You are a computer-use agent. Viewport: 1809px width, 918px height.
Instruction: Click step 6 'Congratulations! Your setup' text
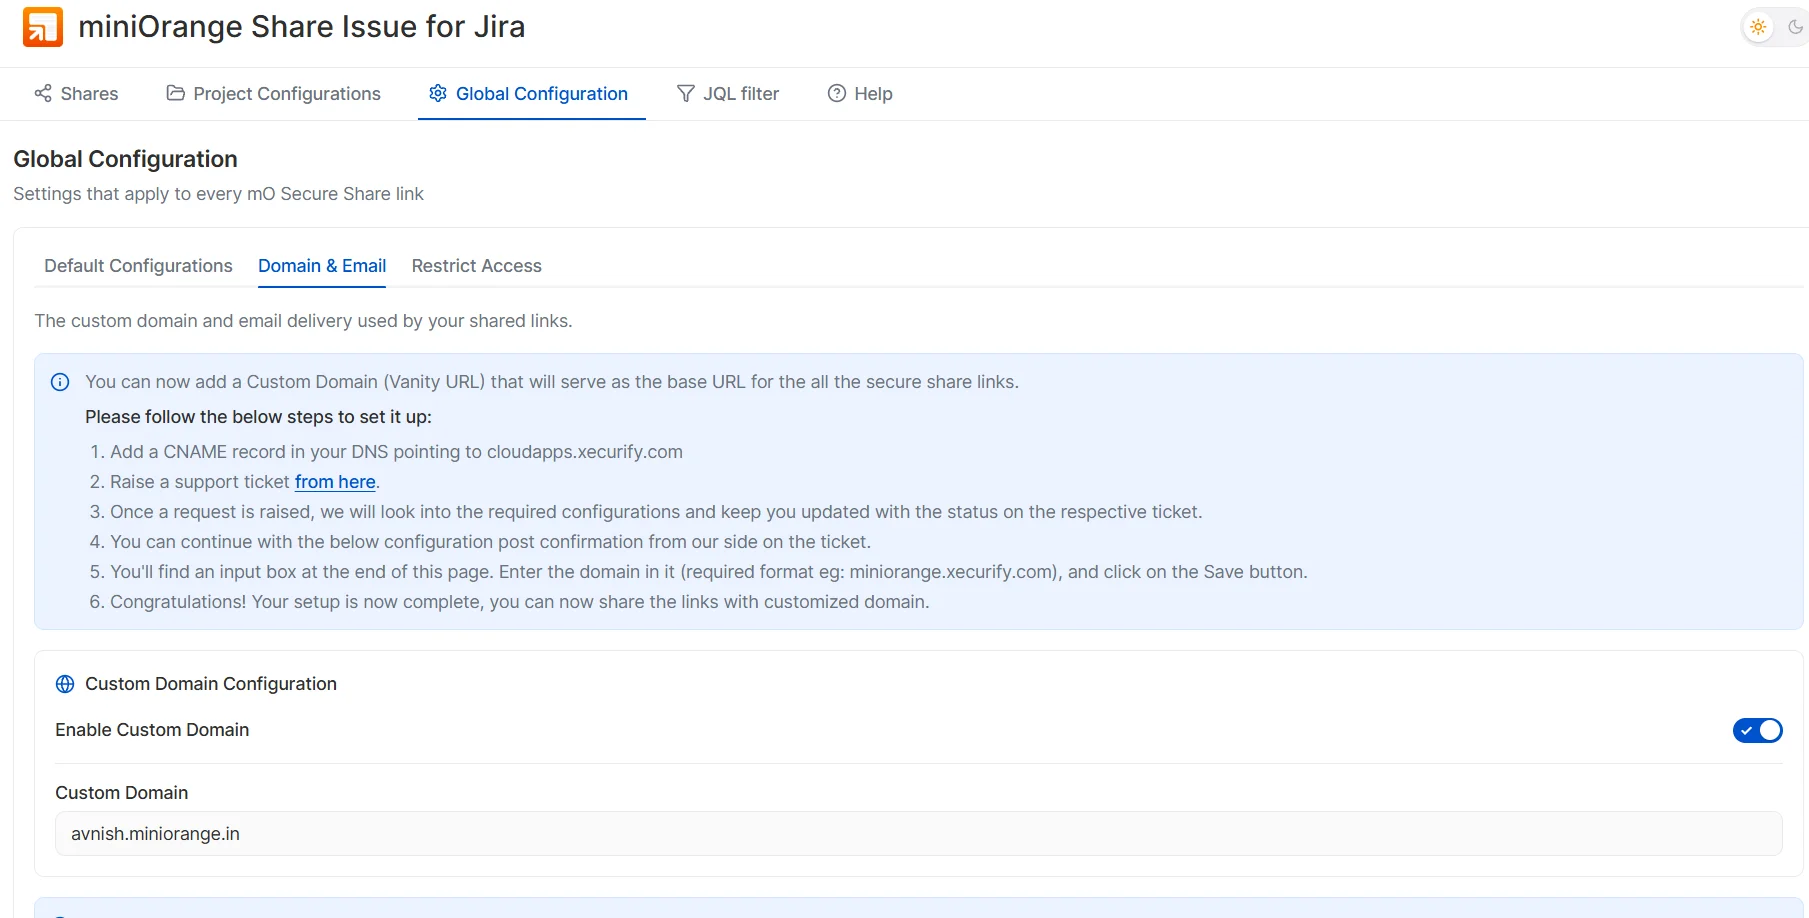pos(520,602)
